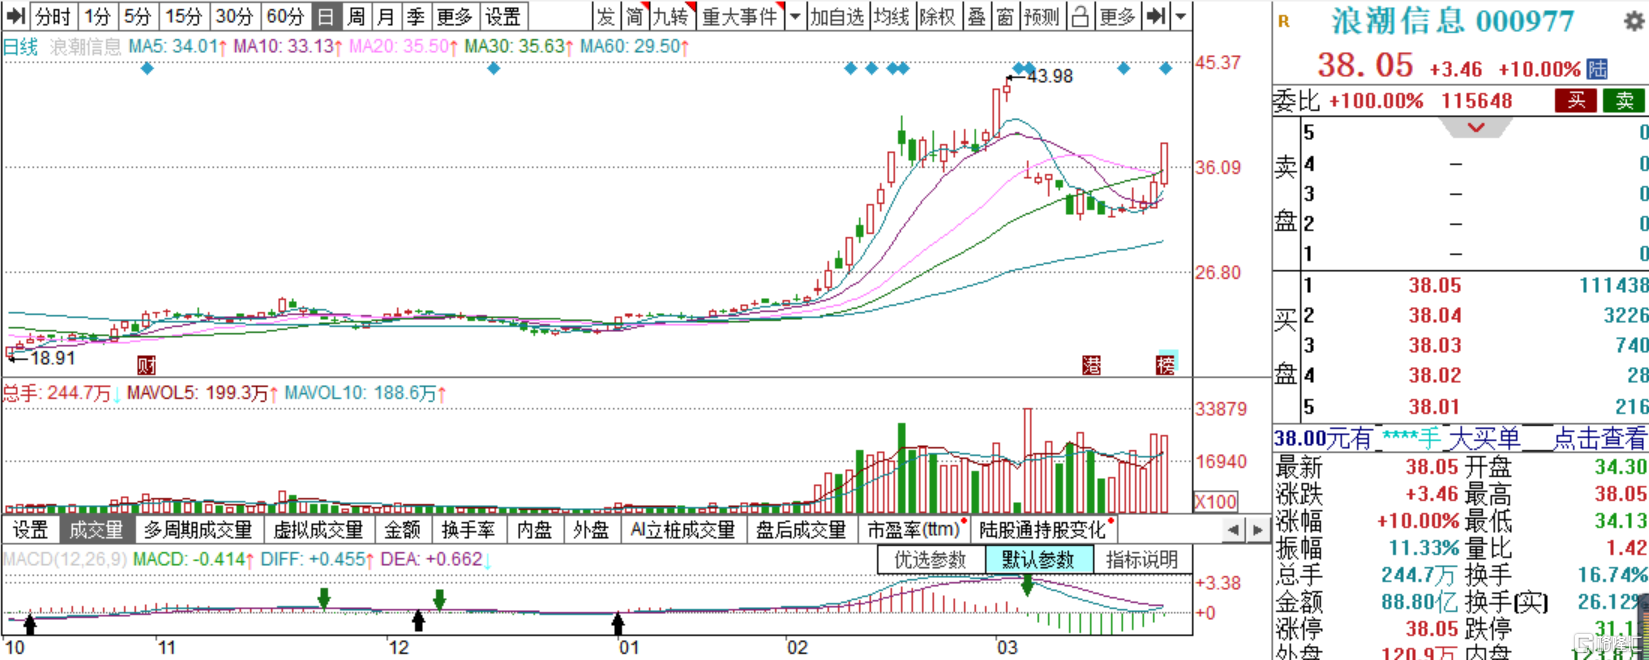The height and width of the screenshot is (660, 1649).
Task: Switch to the 多周期成交量 tab
Action: (198, 530)
